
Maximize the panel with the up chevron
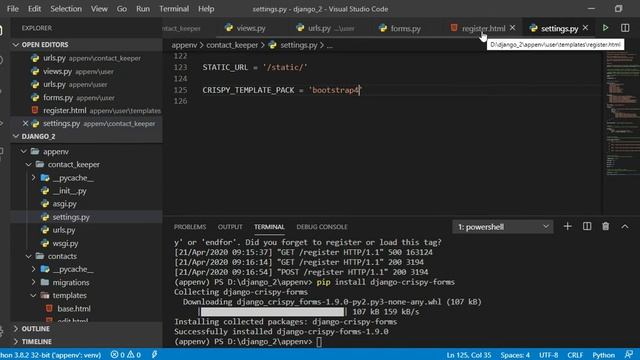pyautogui.click(x=625, y=227)
